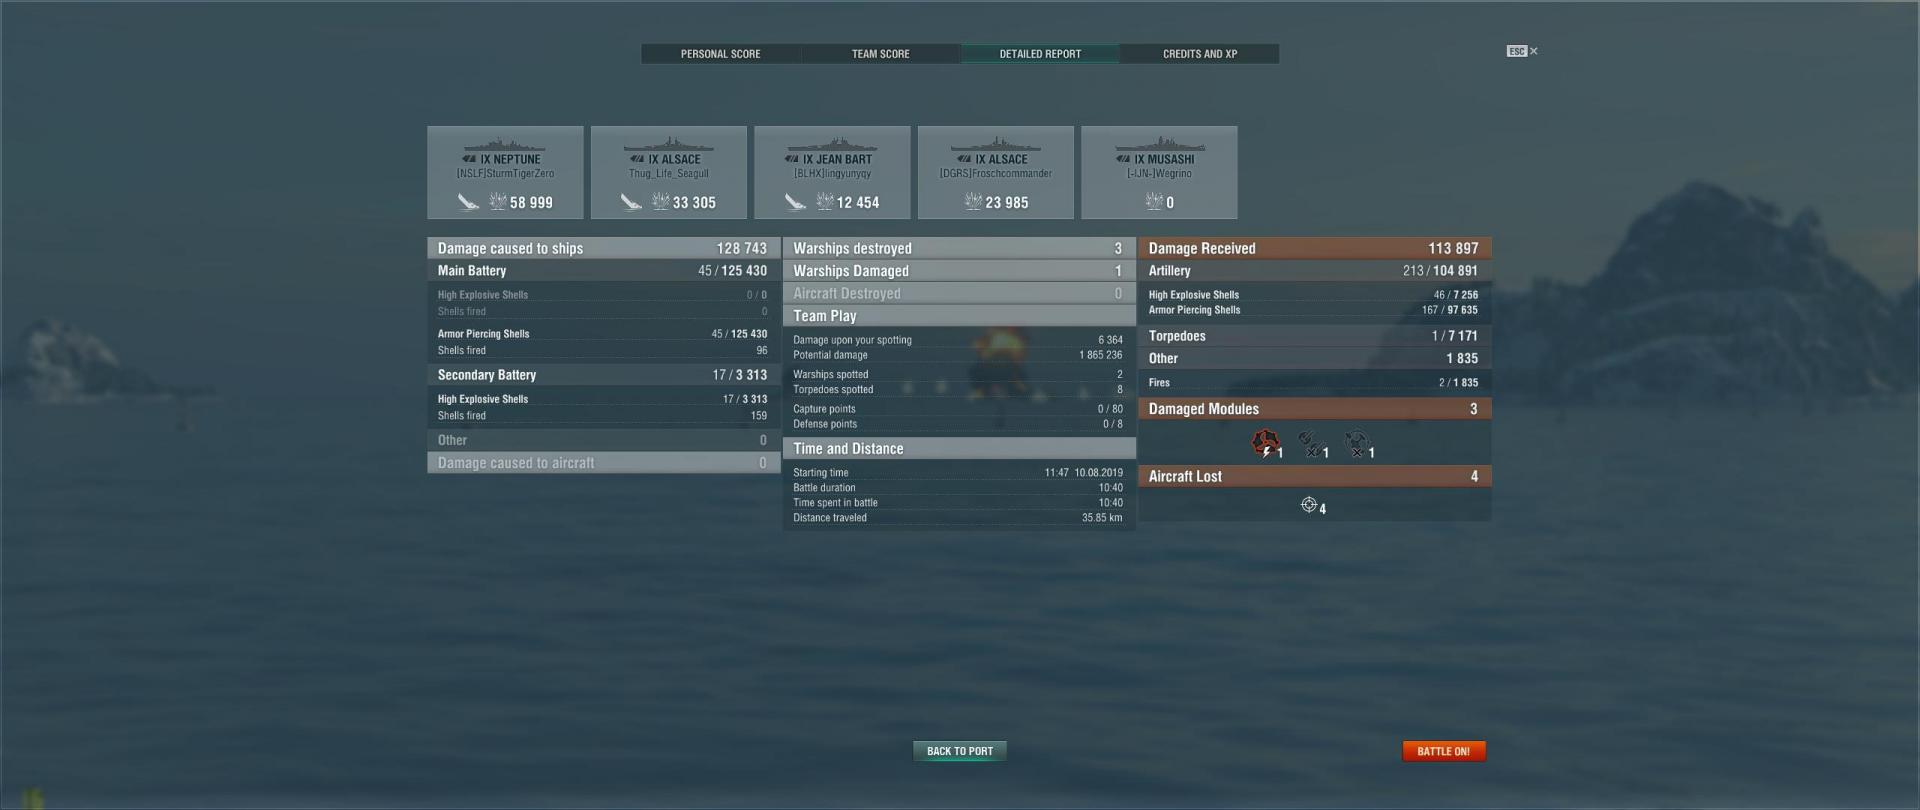Click the Neptune ship silhouette icon
Screen dimensions: 1920x810
504,146
